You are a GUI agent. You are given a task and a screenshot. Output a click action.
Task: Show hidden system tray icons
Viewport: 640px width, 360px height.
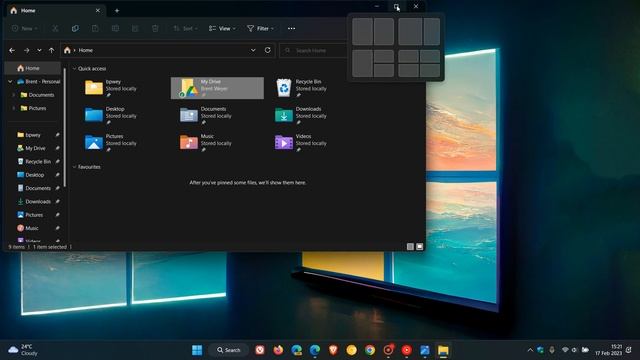[x=530, y=350]
